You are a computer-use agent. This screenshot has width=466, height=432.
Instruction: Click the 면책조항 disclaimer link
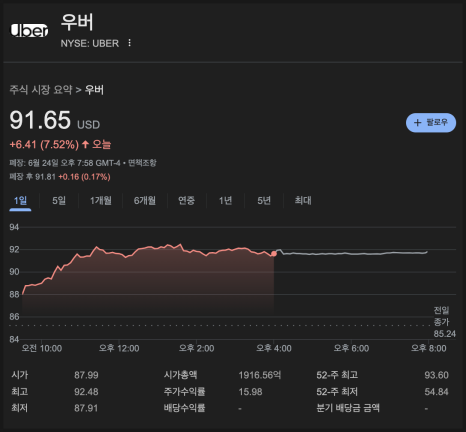click(142, 163)
